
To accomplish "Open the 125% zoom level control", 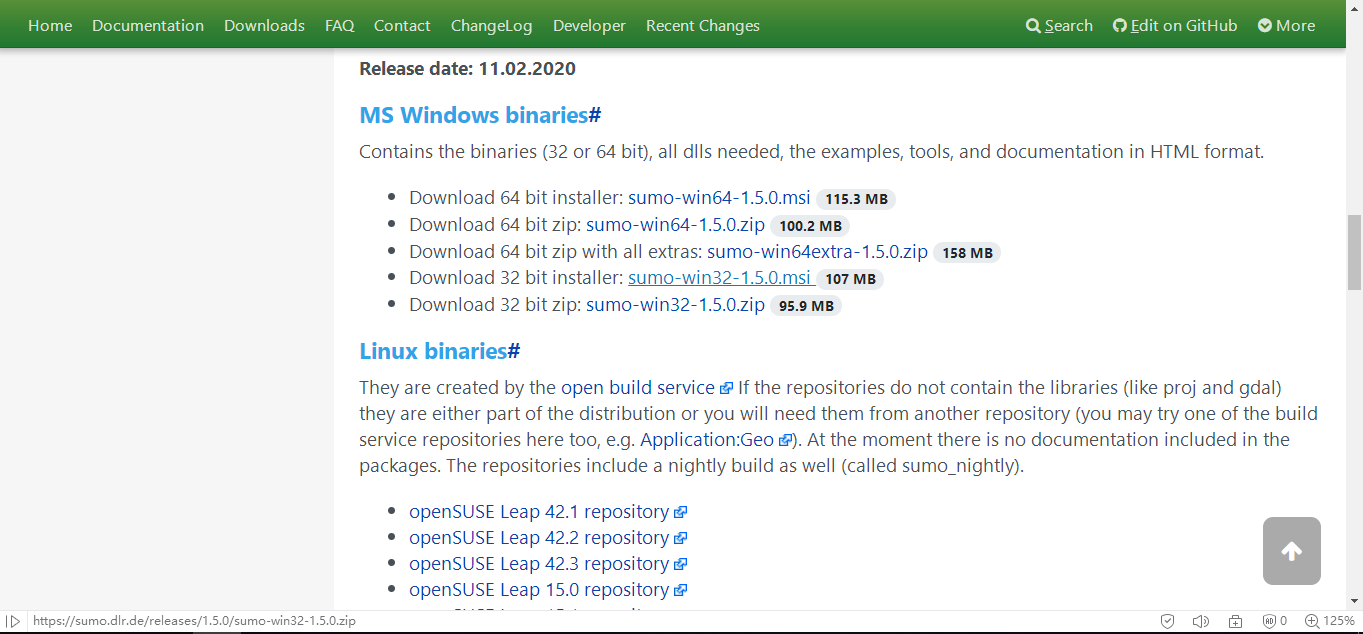I will tap(1330, 621).
